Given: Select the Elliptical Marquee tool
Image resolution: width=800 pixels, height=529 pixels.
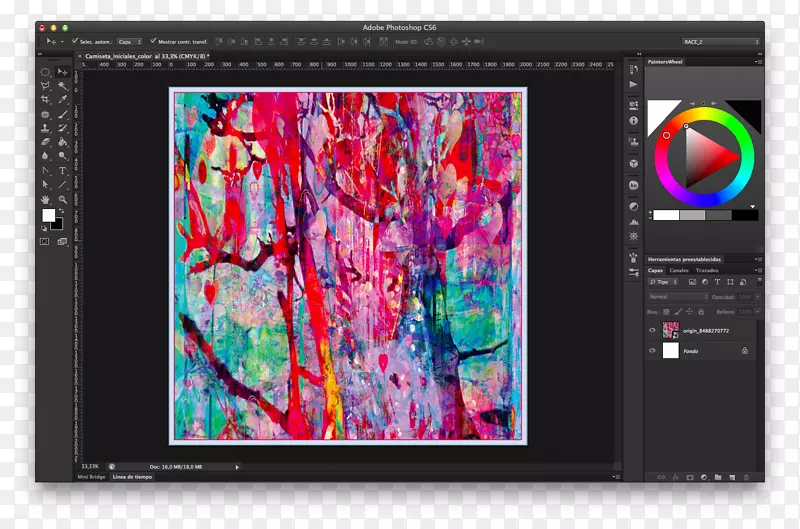Looking at the screenshot, I should point(45,73).
